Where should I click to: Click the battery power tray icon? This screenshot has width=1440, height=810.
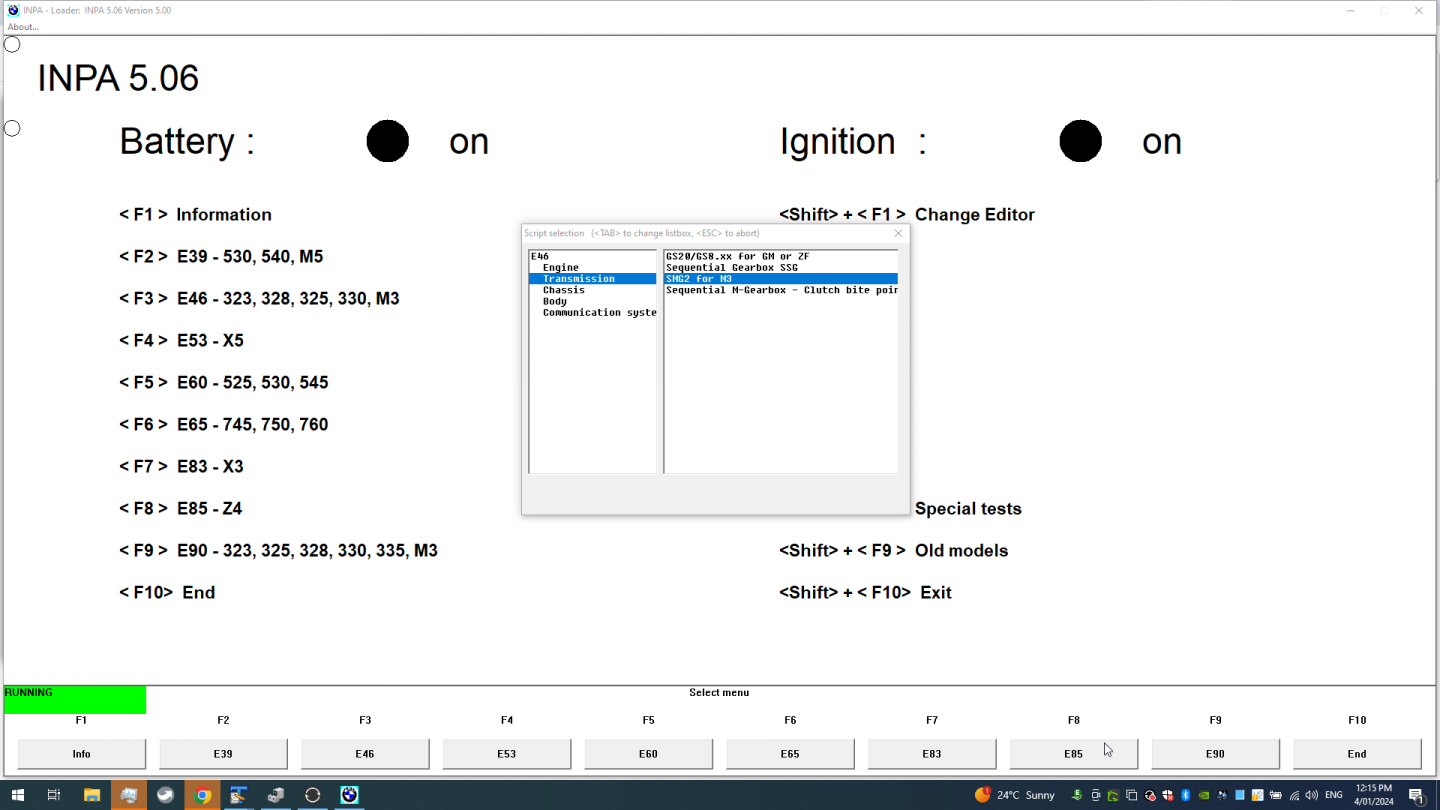1275,795
